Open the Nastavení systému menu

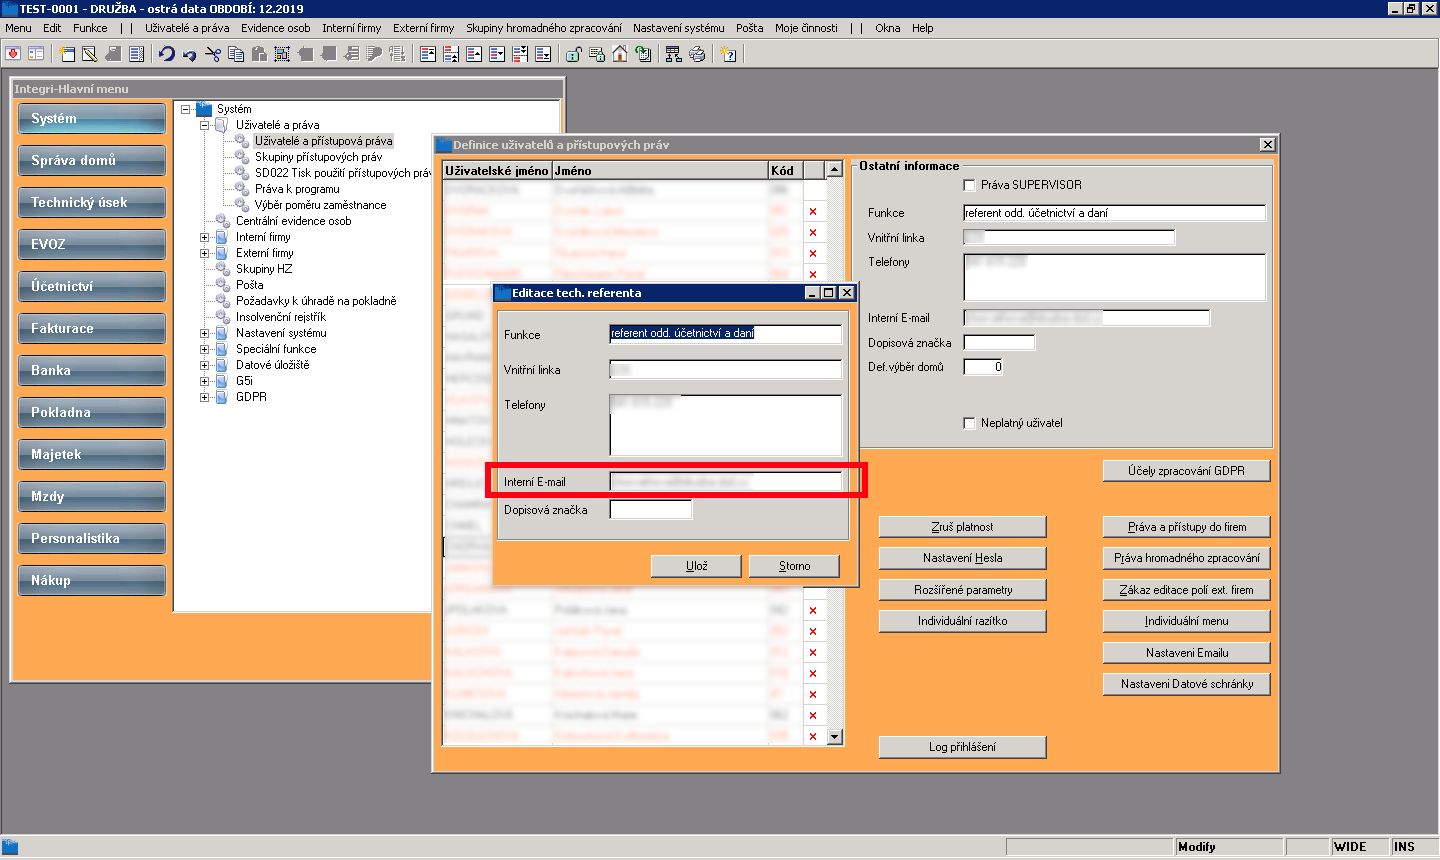point(679,28)
